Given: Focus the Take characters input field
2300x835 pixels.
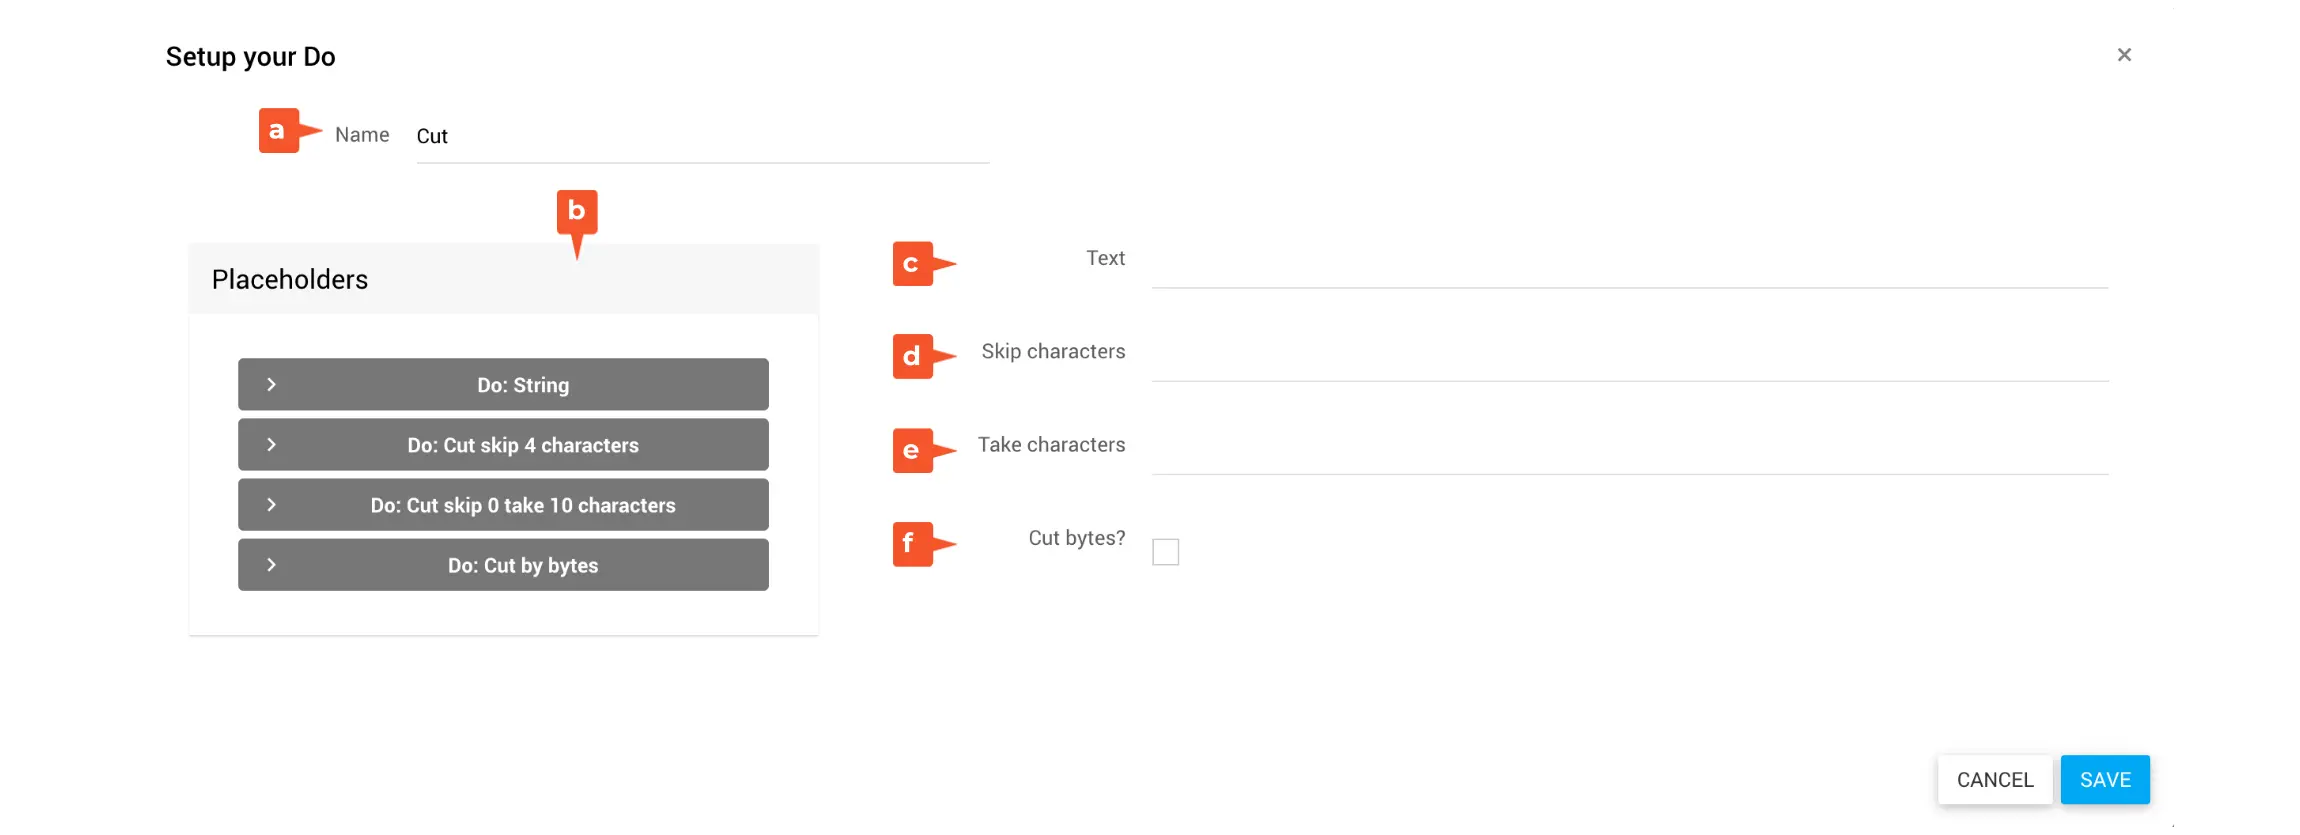Looking at the screenshot, I should click(1629, 451).
